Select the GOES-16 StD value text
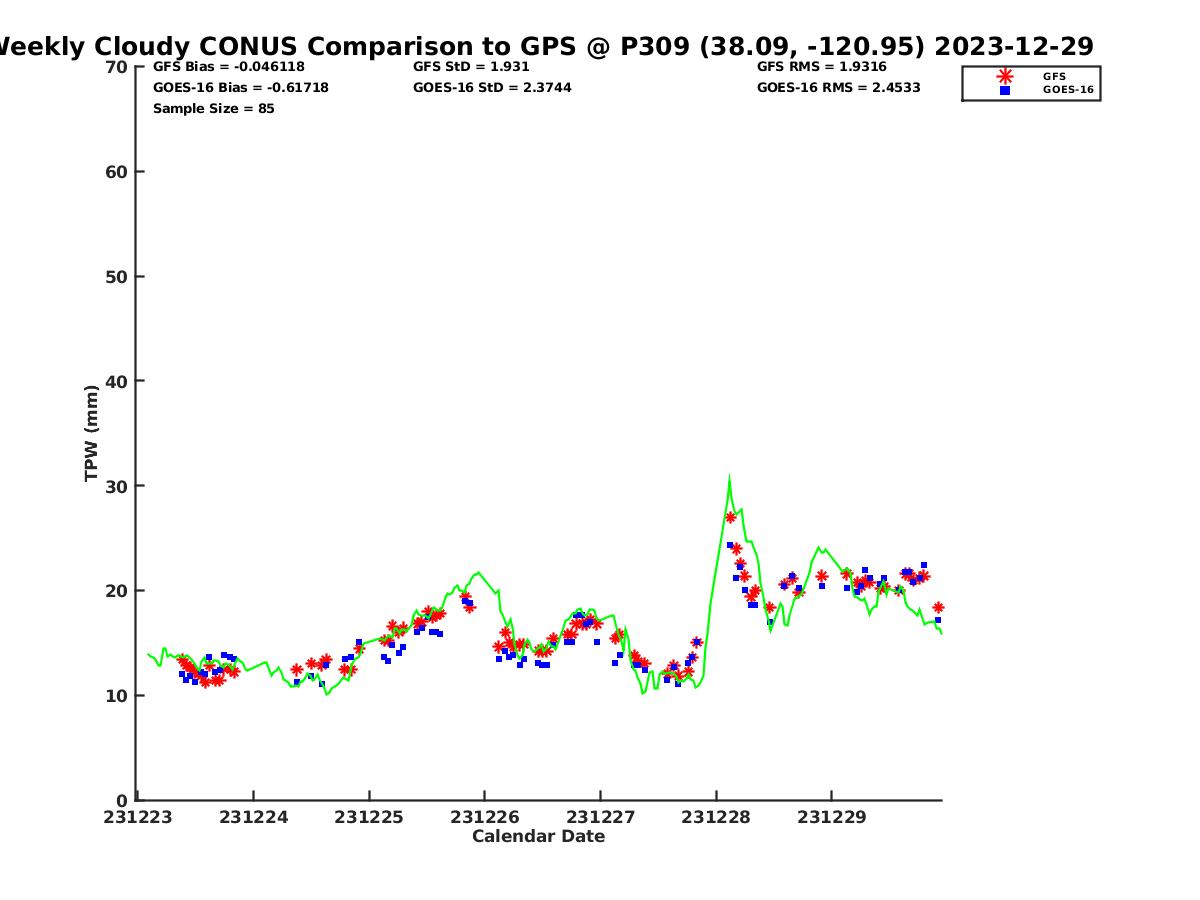The width and height of the screenshot is (1200, 900). [492, 88]
